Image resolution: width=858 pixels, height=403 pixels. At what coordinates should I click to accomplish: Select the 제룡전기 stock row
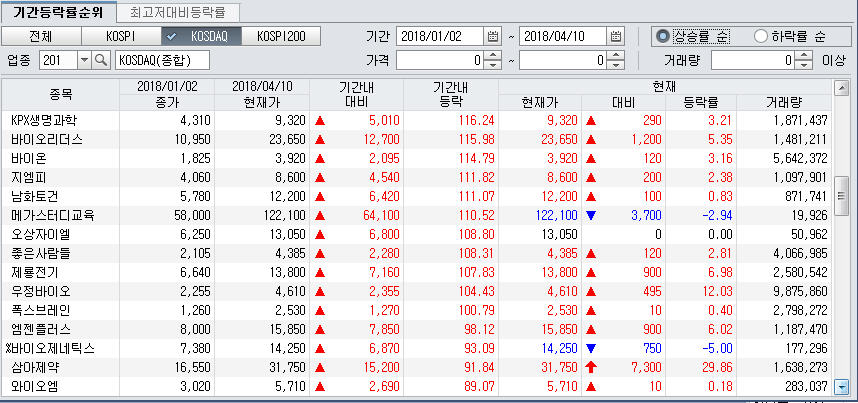click(x=416, y=272)
